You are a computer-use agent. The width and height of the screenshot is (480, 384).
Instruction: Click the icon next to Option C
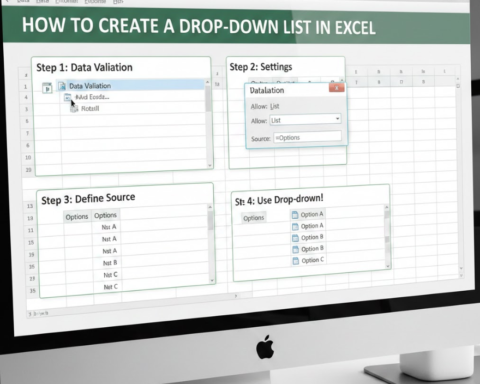tap(295, 261)
